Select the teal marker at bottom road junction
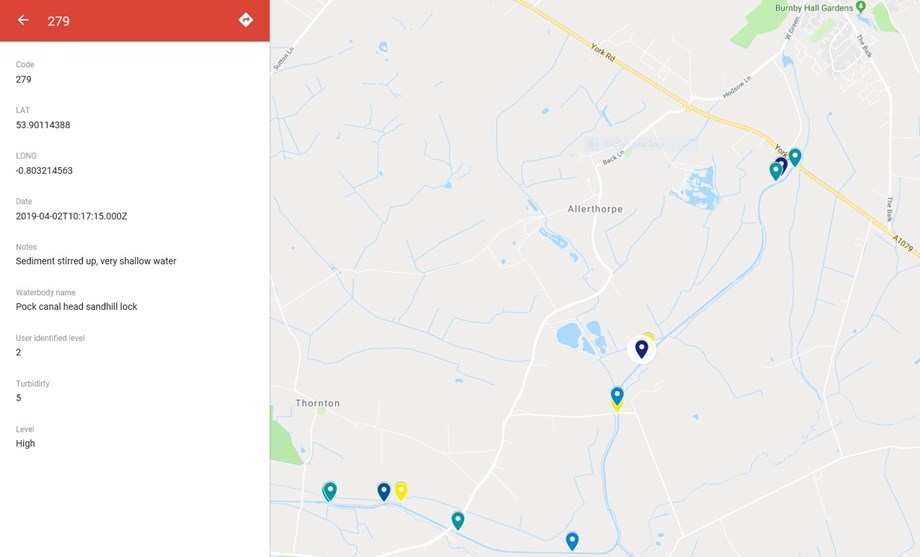 point(458,521)
